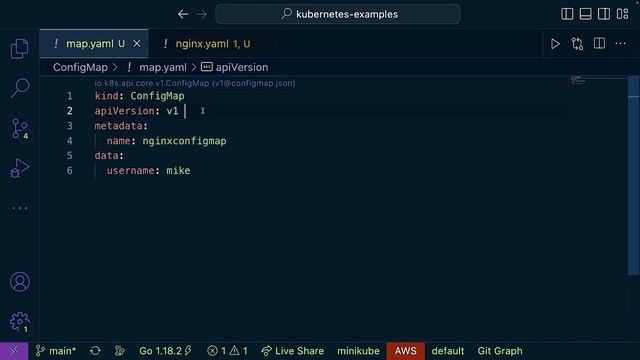640x360 pixels.
Task: Open Git Graph from status bar
Action: pos(500,351)
